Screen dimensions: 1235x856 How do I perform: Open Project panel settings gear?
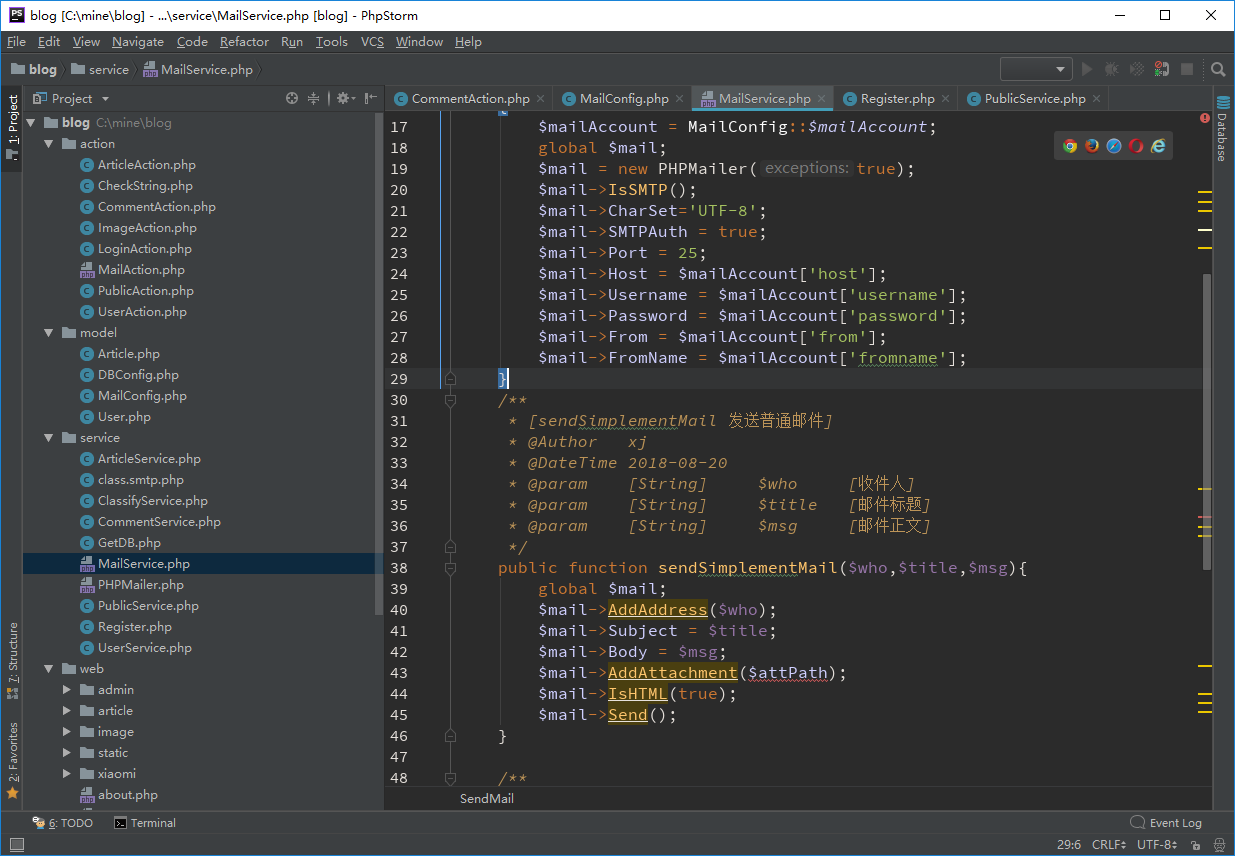coord(344,98)
